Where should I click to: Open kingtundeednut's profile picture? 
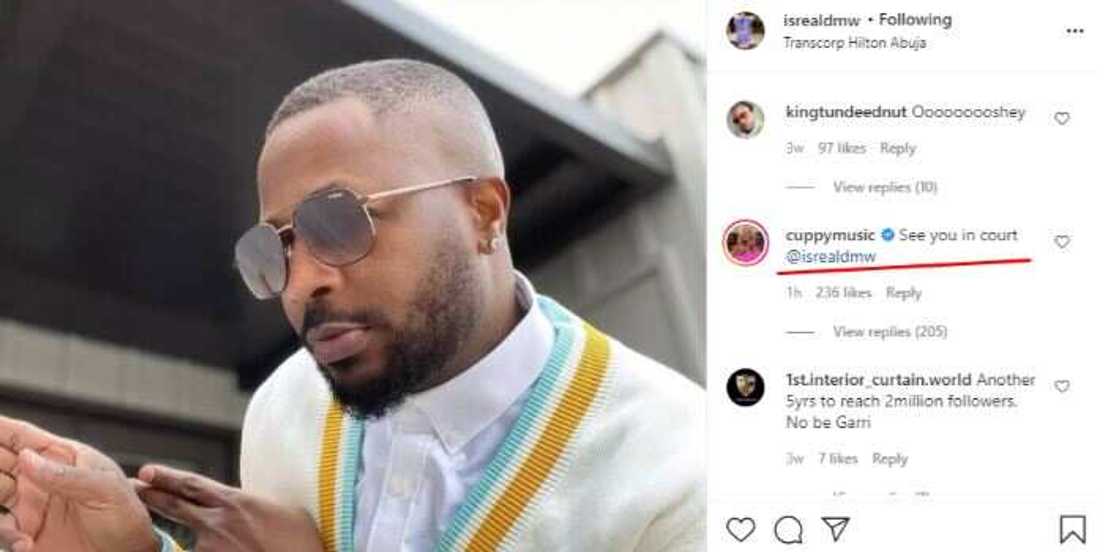745,119
